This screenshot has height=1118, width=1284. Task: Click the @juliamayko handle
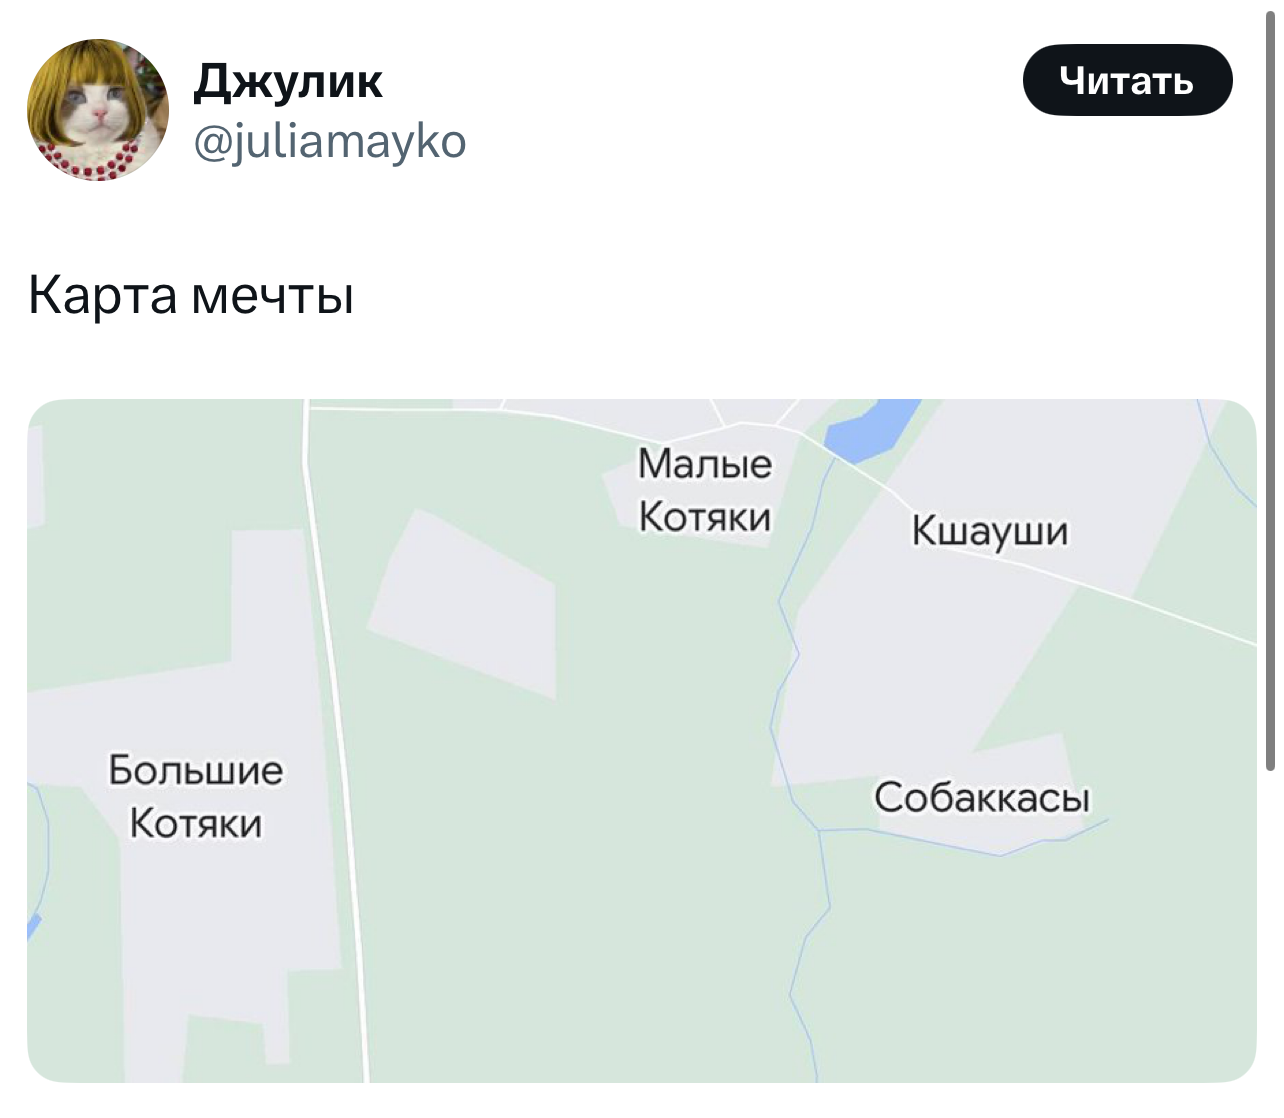point(329,141)
